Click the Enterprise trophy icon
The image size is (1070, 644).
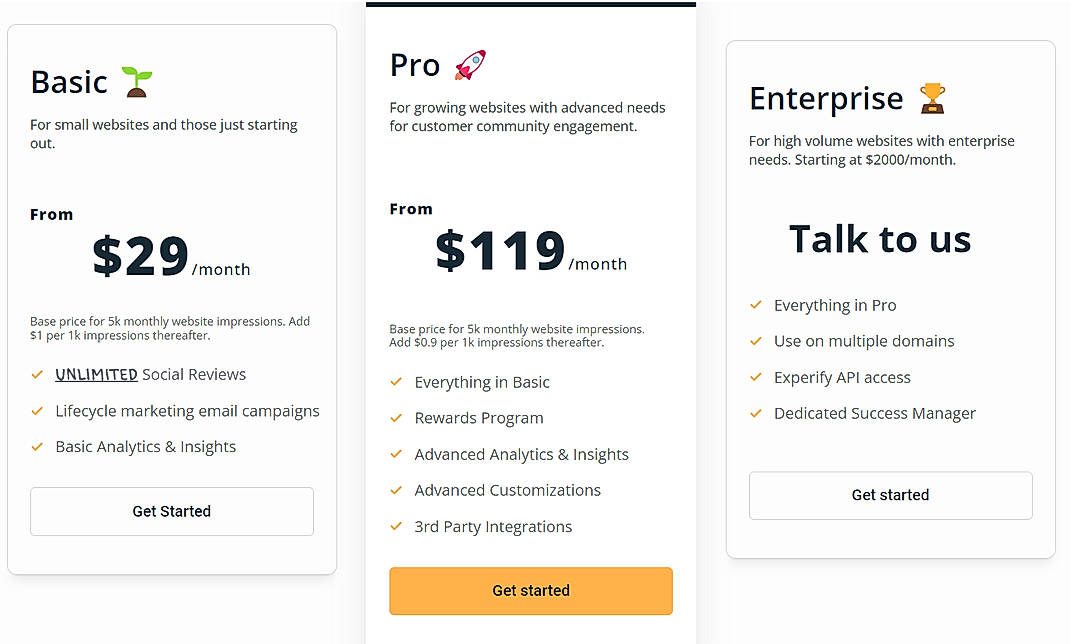[932, 98]
